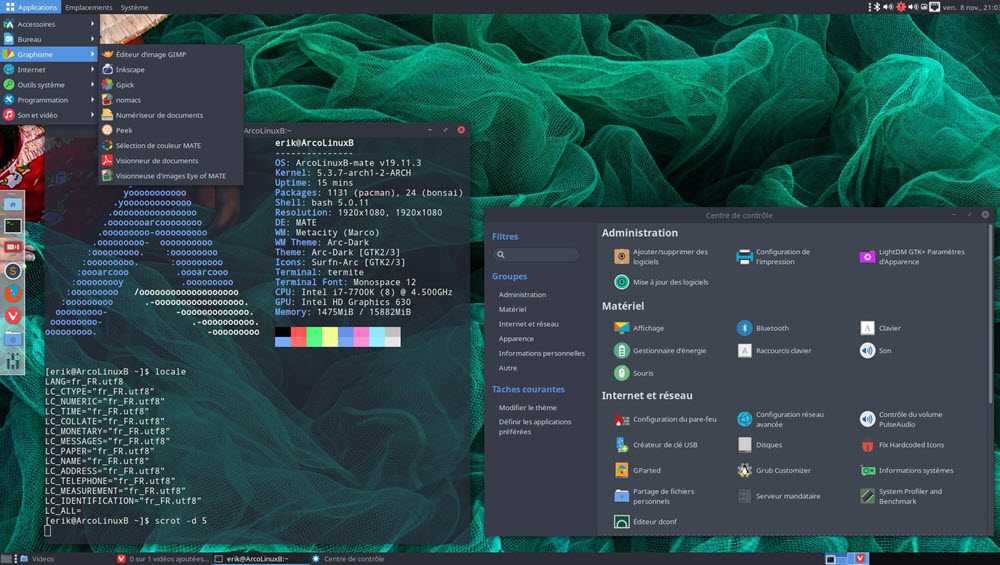Open the Emplacements menu
This screenshot has width=1000, height=565.
[89, 7]
